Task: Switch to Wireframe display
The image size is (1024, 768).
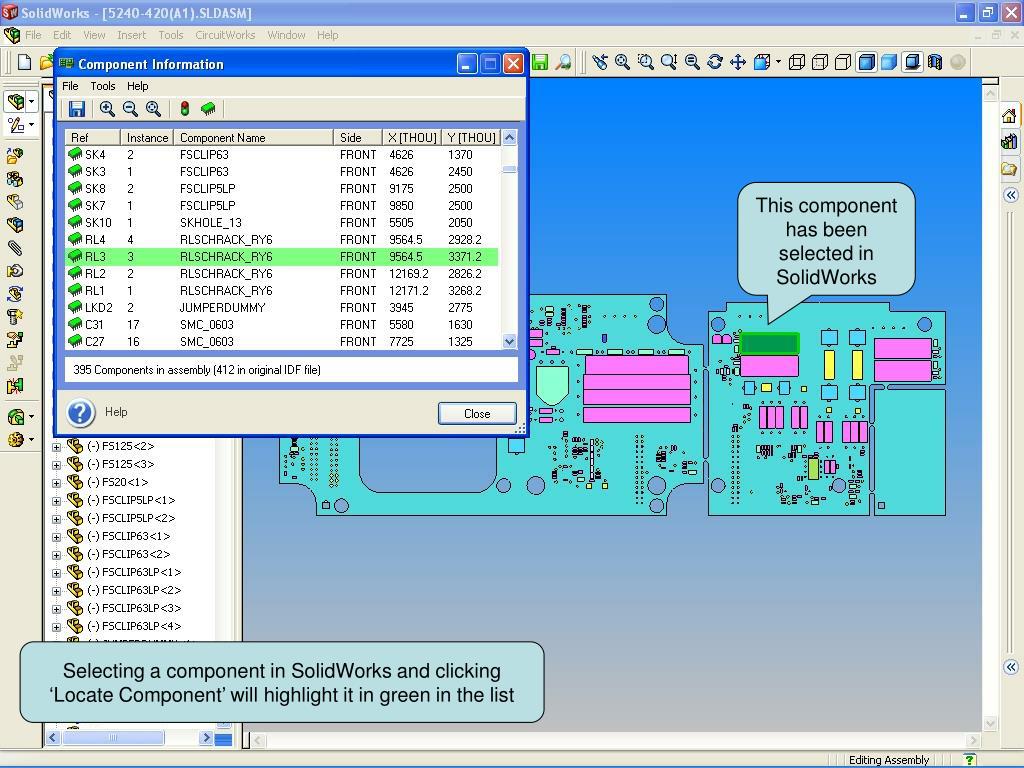Action: [x=797, y=62]
